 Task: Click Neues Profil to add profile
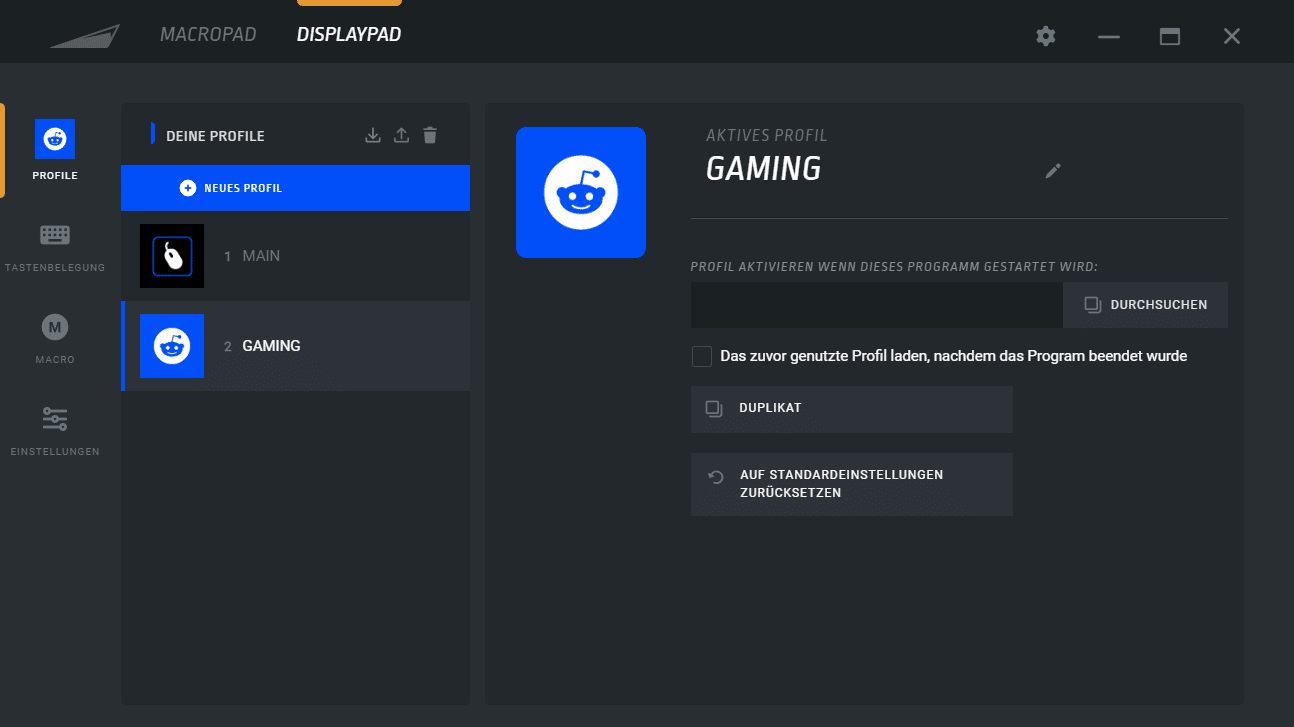pyautogui.click(x=295, y=188)
